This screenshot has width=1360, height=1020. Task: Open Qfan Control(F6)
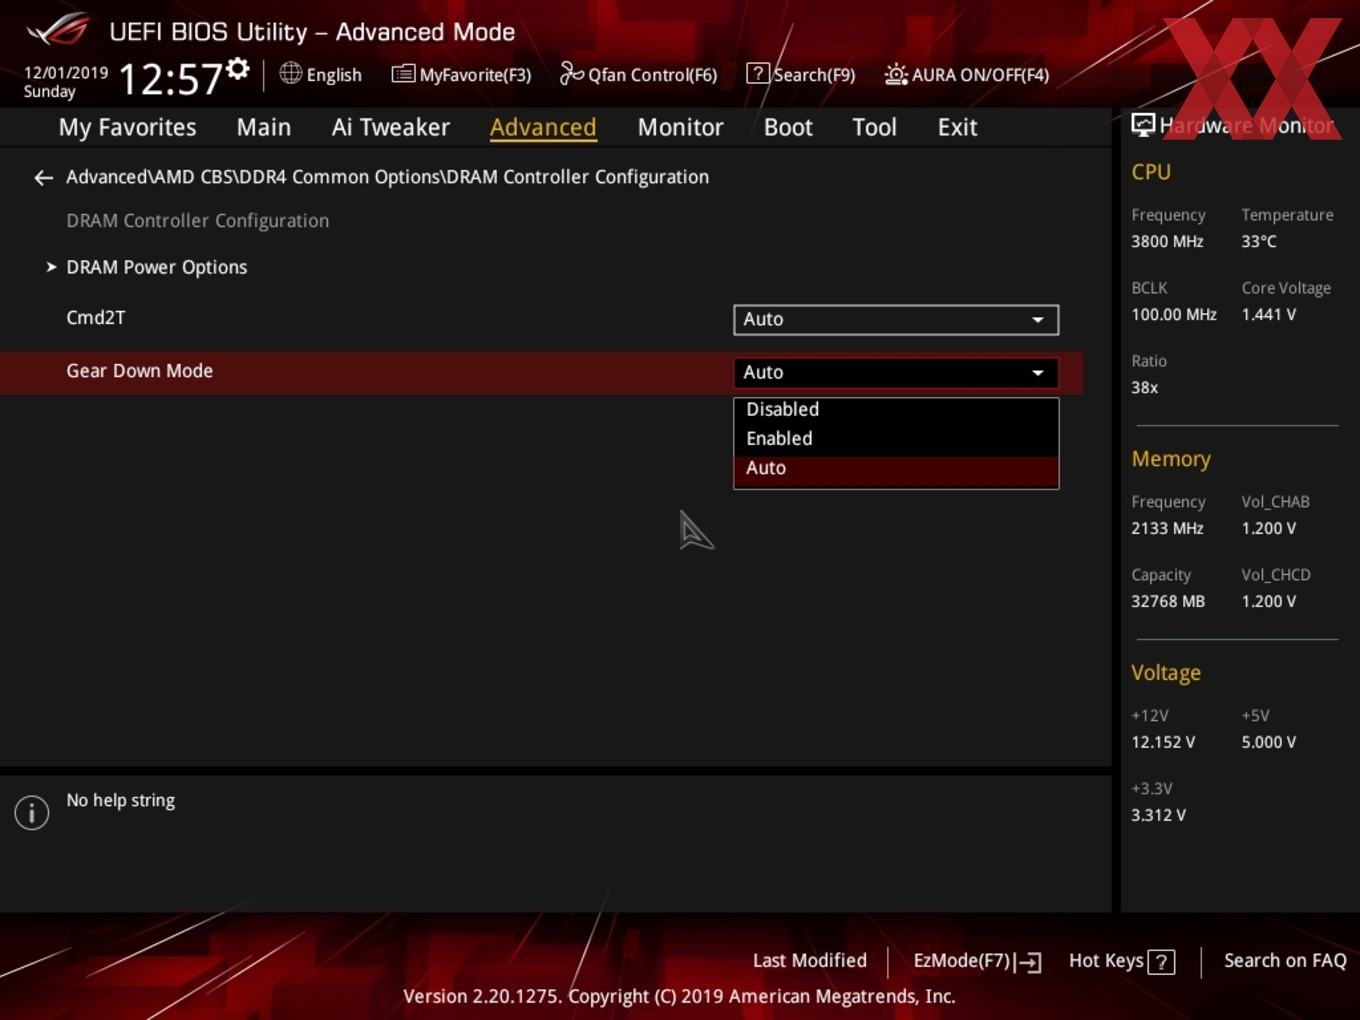pyautogui.click(x=638, y=74)
